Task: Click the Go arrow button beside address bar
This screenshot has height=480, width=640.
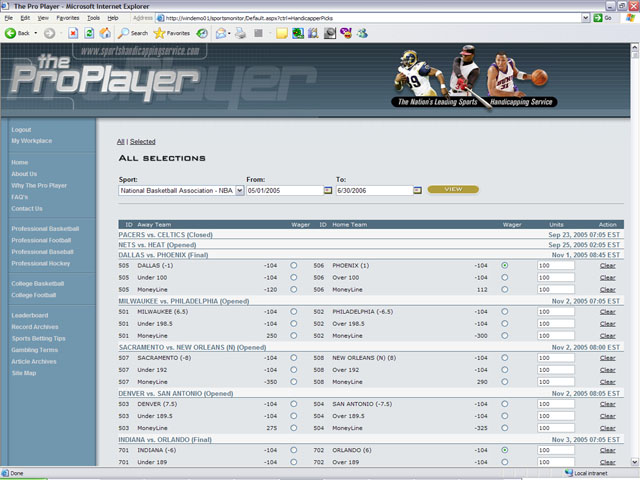Action: (598, 18)
